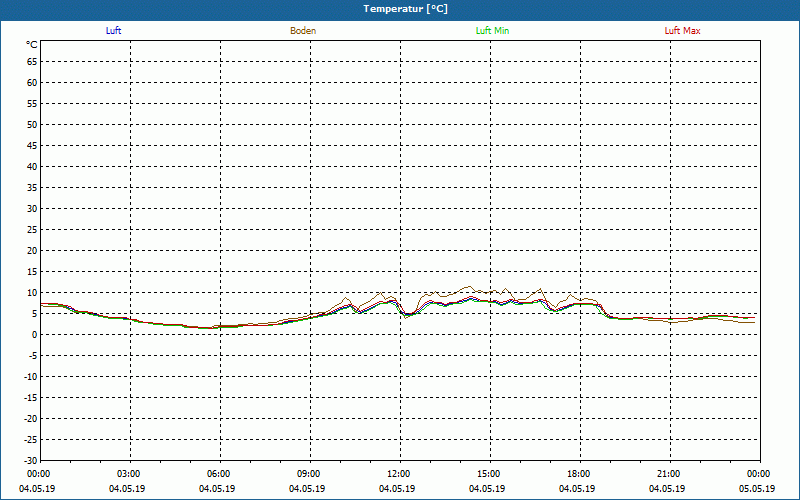Screen dimensions: 800x500
Task: Click the 65 value on y-axis
Action: tap(32, 62)
